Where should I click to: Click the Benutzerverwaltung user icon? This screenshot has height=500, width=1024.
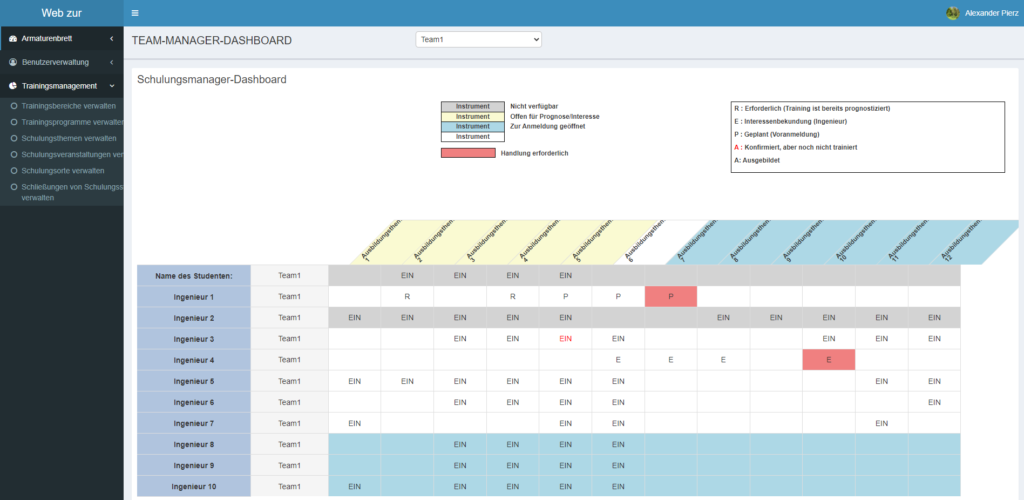(x=13, y=63)
